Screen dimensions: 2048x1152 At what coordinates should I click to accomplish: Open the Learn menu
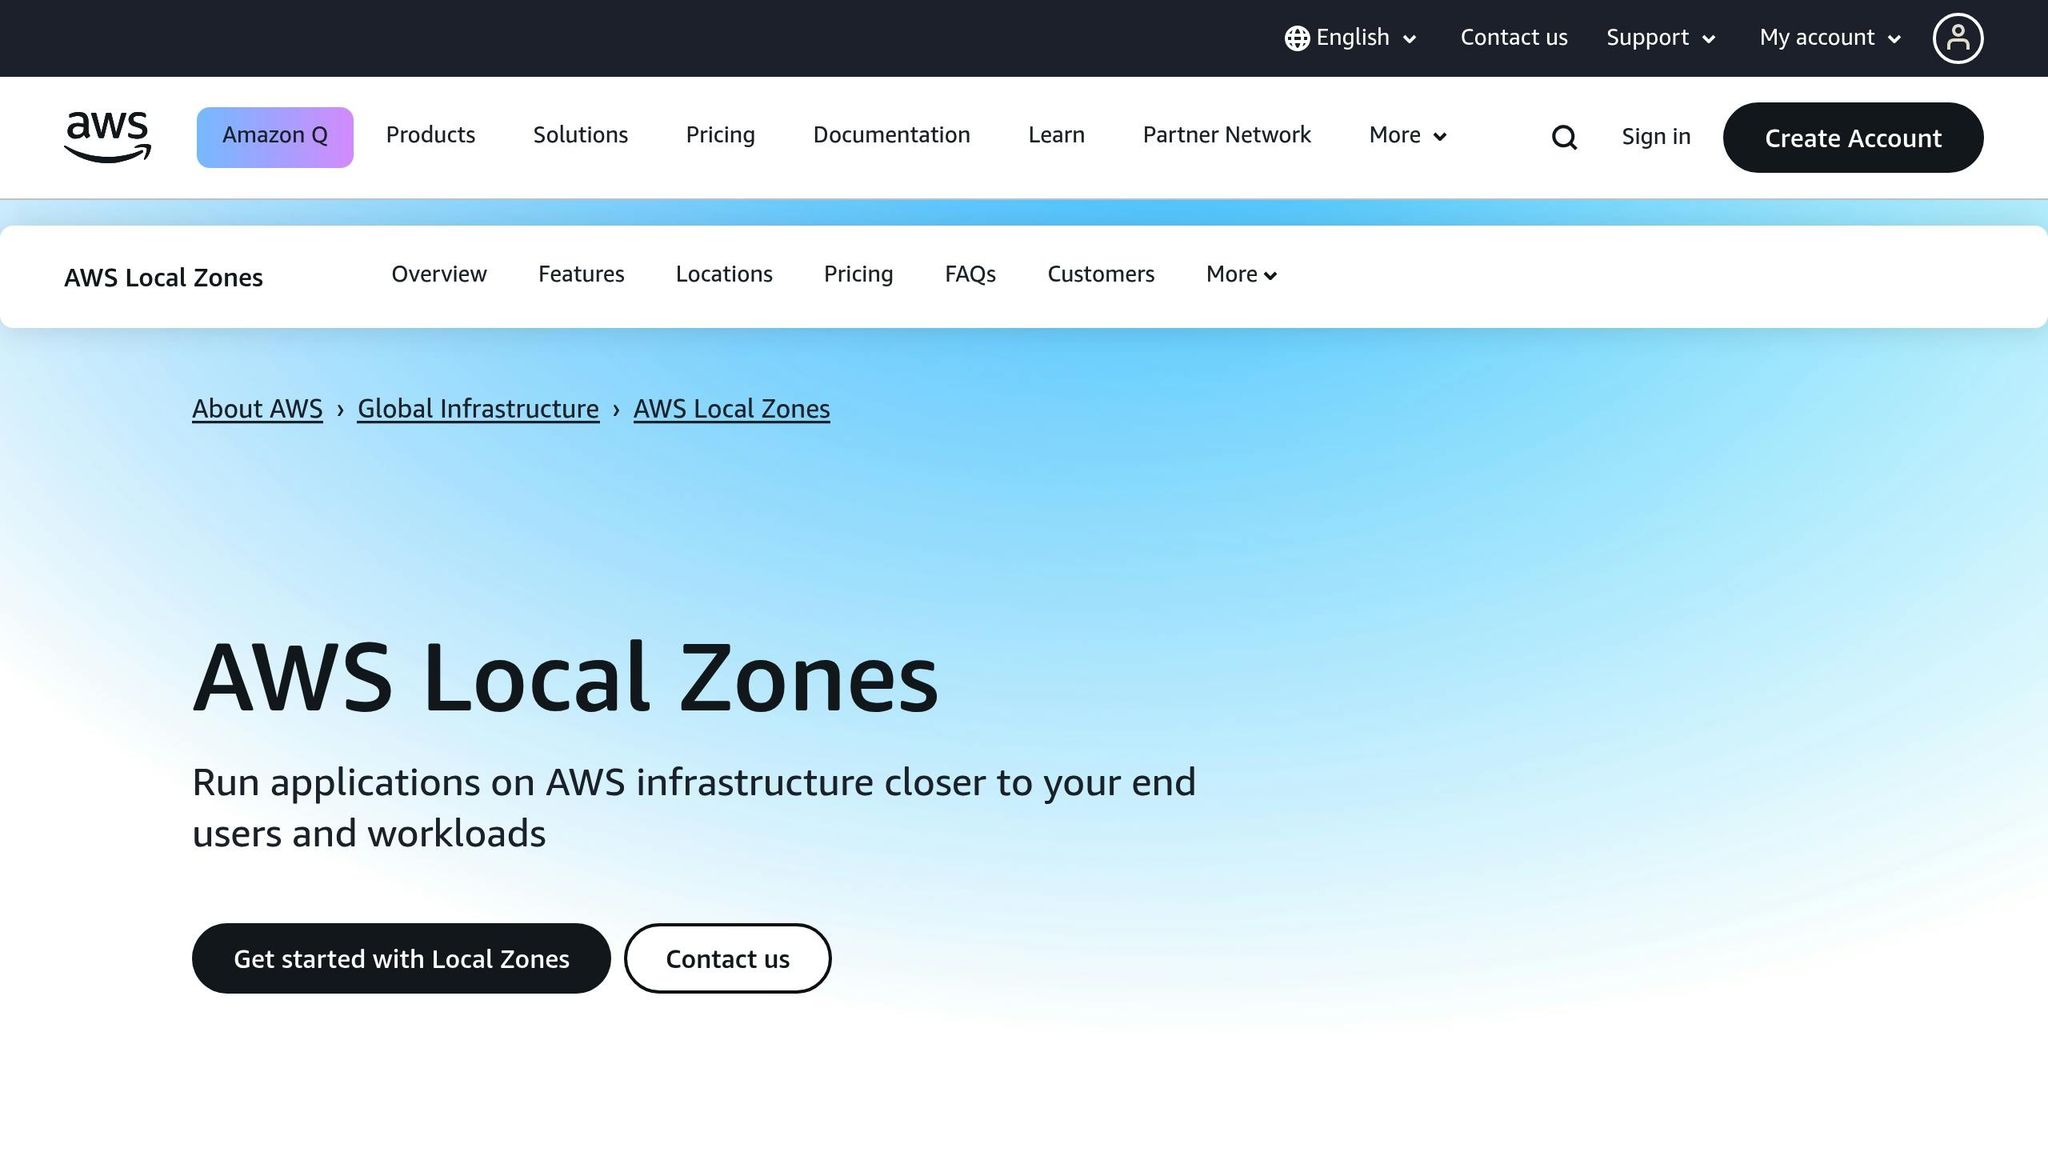point(1056,135)
